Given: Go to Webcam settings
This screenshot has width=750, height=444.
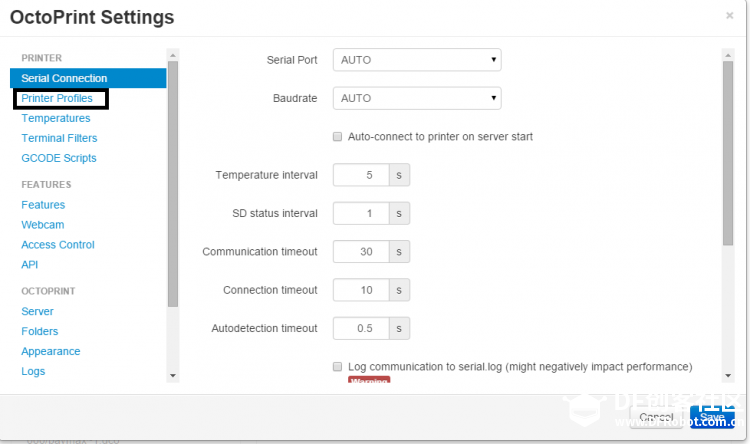Looking at the screenshot, I should click(43, 225).
